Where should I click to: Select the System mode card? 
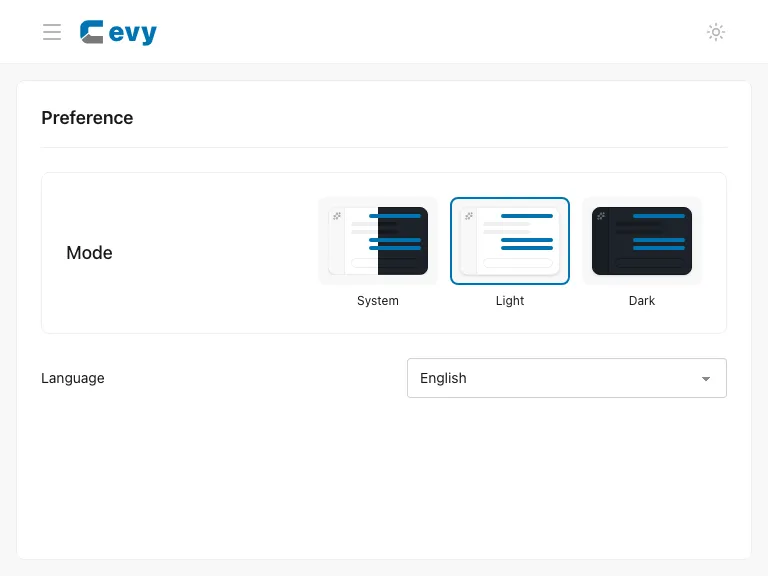[x=378, y=241]
